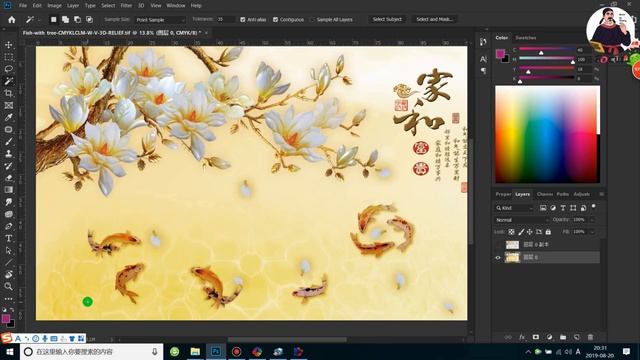Open the Image menu
The width and height of the screenshot is (640, 360).
click(54, 6)
